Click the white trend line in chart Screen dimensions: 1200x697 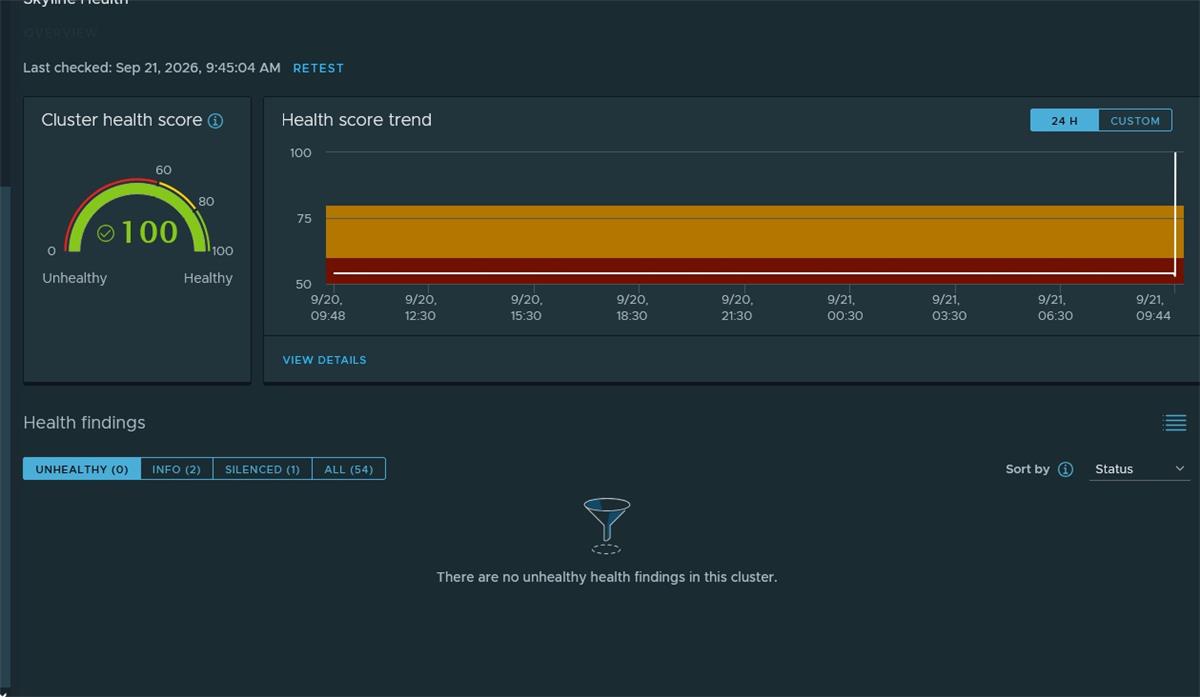[x=754, y=273]
